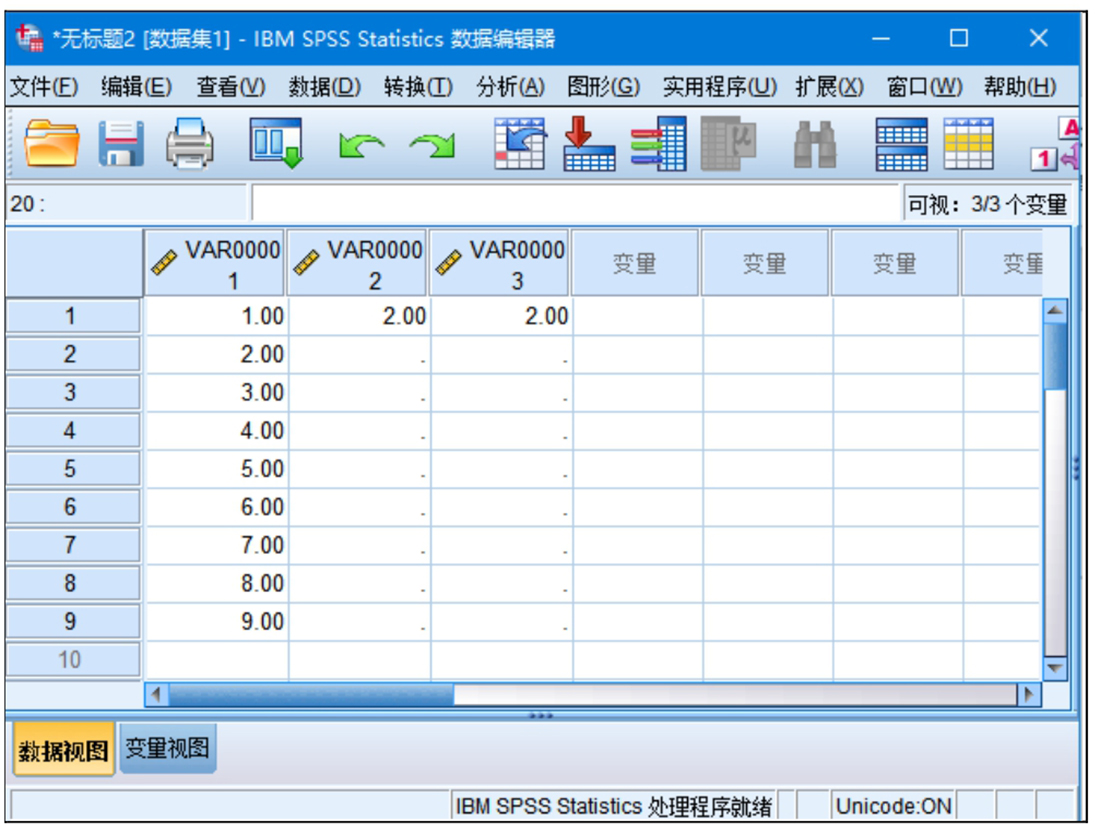This screenshot has height=833, width=1100.
Task: Select row 5 header
Action: 71,469
